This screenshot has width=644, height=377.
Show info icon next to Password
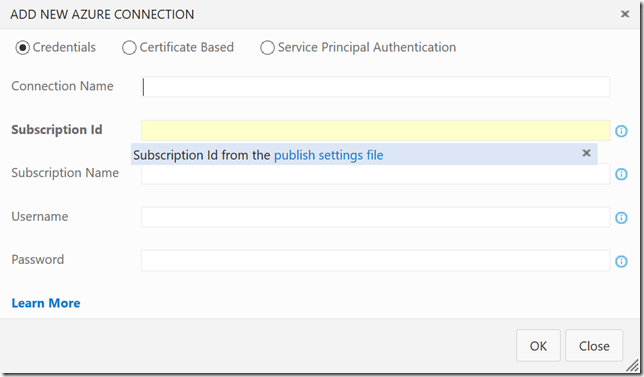click(x=621, y=261)
